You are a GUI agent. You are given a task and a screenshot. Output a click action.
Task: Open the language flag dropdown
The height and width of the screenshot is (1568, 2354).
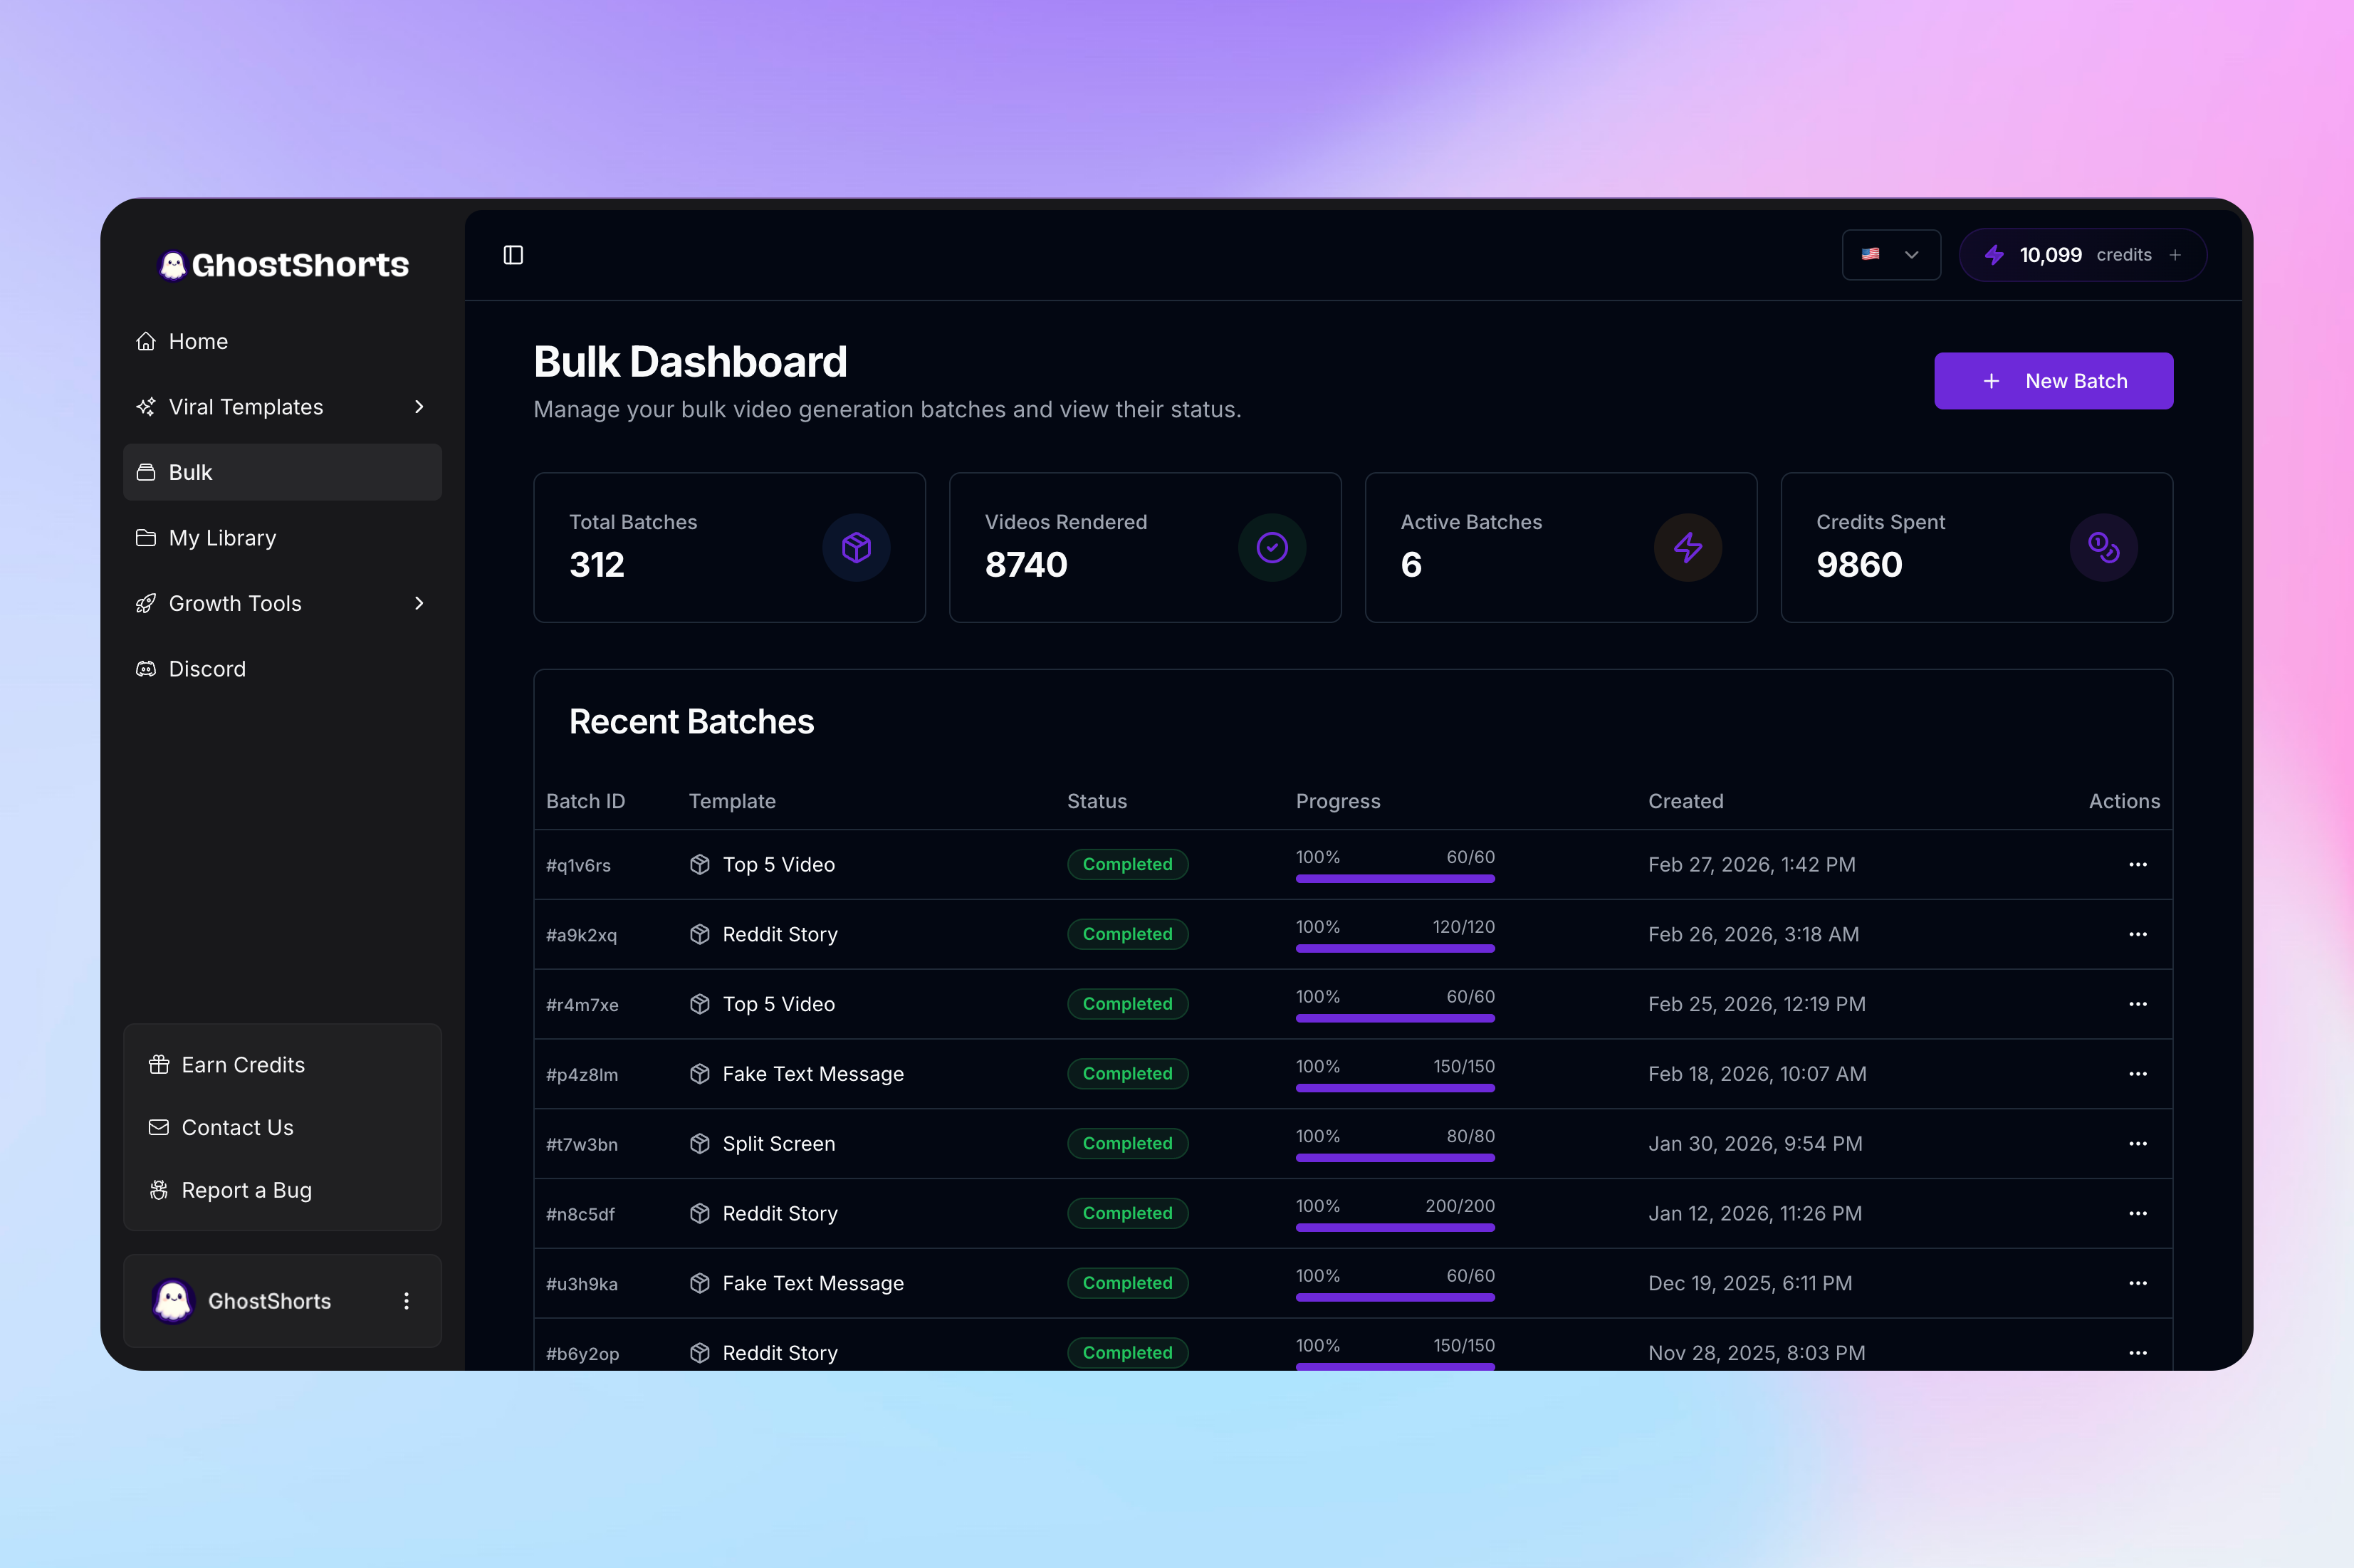click(x=1890, y=255)
